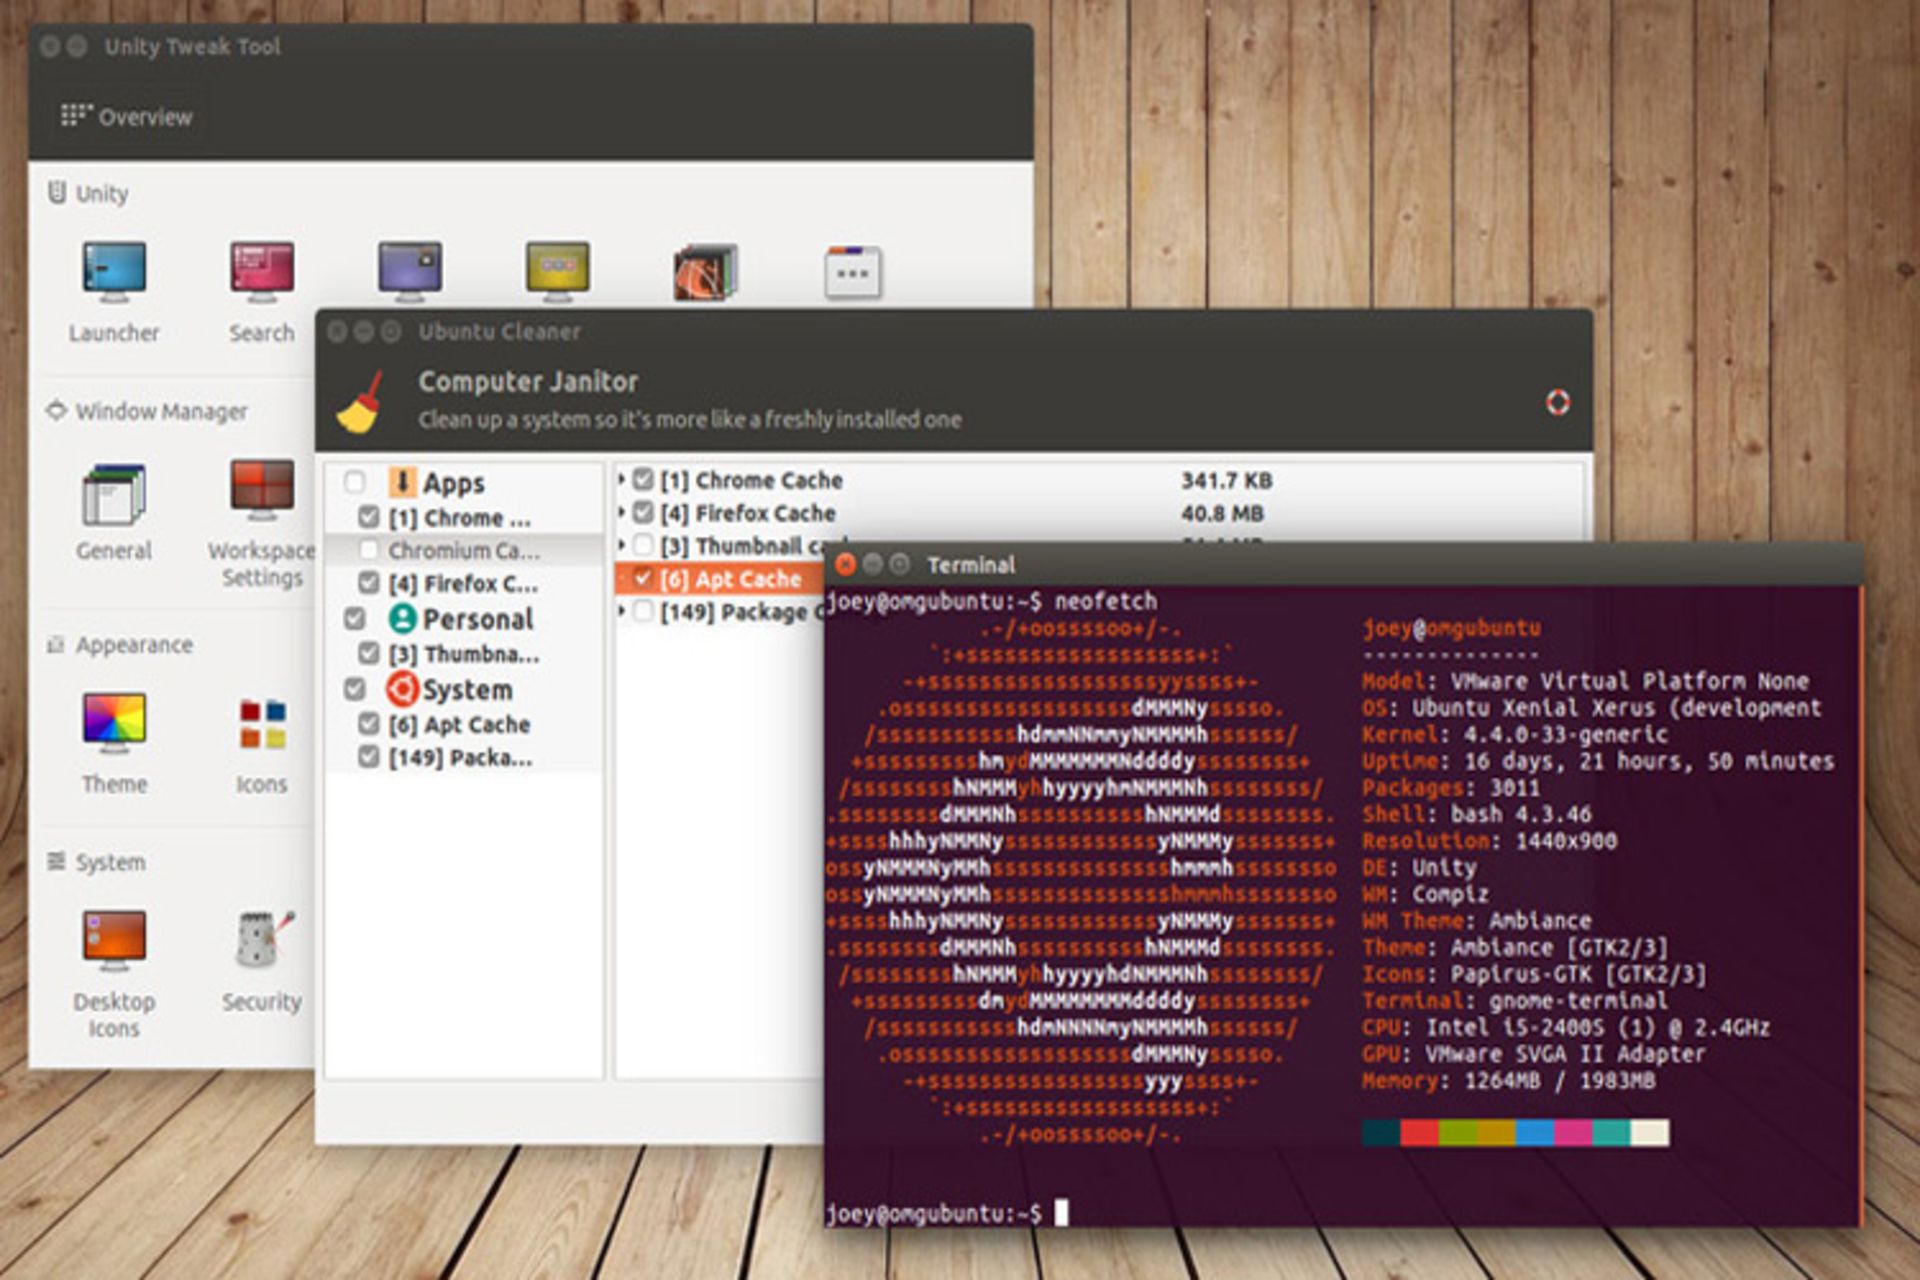The width and height of the screenshot is (1920, 1280).
Task: Click the Personal category user icon
Action: (x=402, y=619)
